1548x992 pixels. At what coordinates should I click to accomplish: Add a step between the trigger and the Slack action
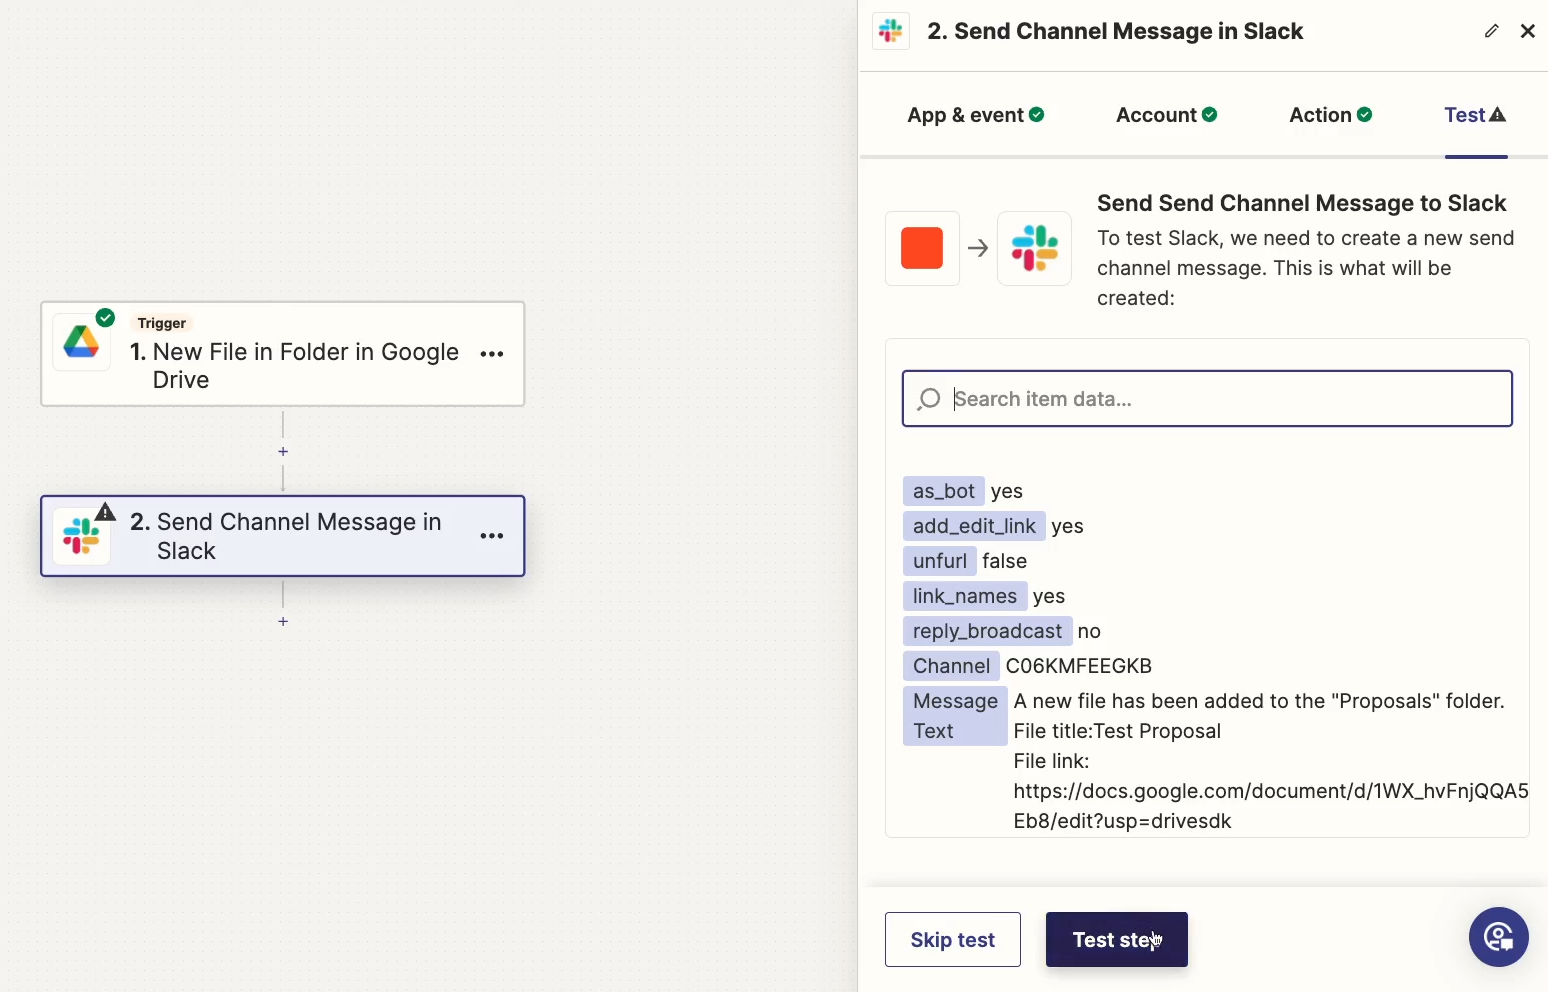[x=283, y=452]
